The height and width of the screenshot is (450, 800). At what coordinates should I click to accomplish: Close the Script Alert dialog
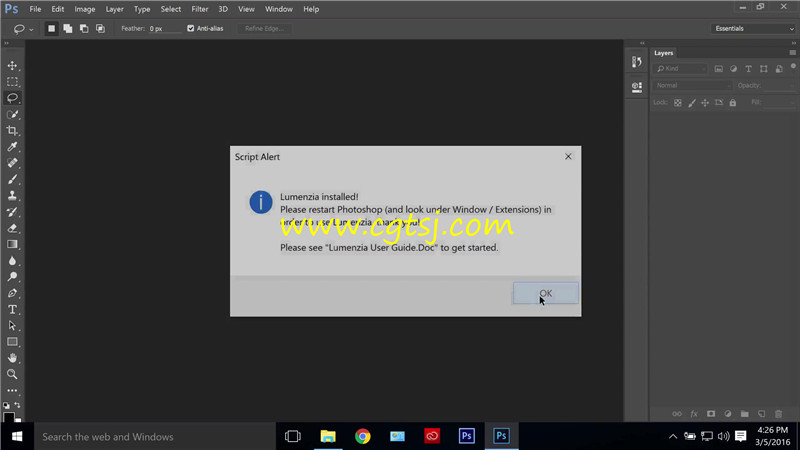568,157
